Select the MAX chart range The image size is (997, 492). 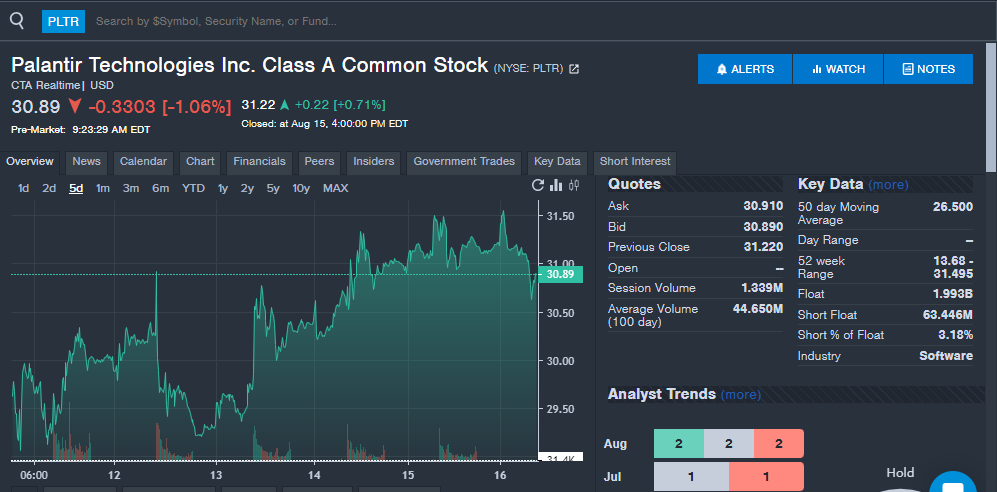pos(336,188)
